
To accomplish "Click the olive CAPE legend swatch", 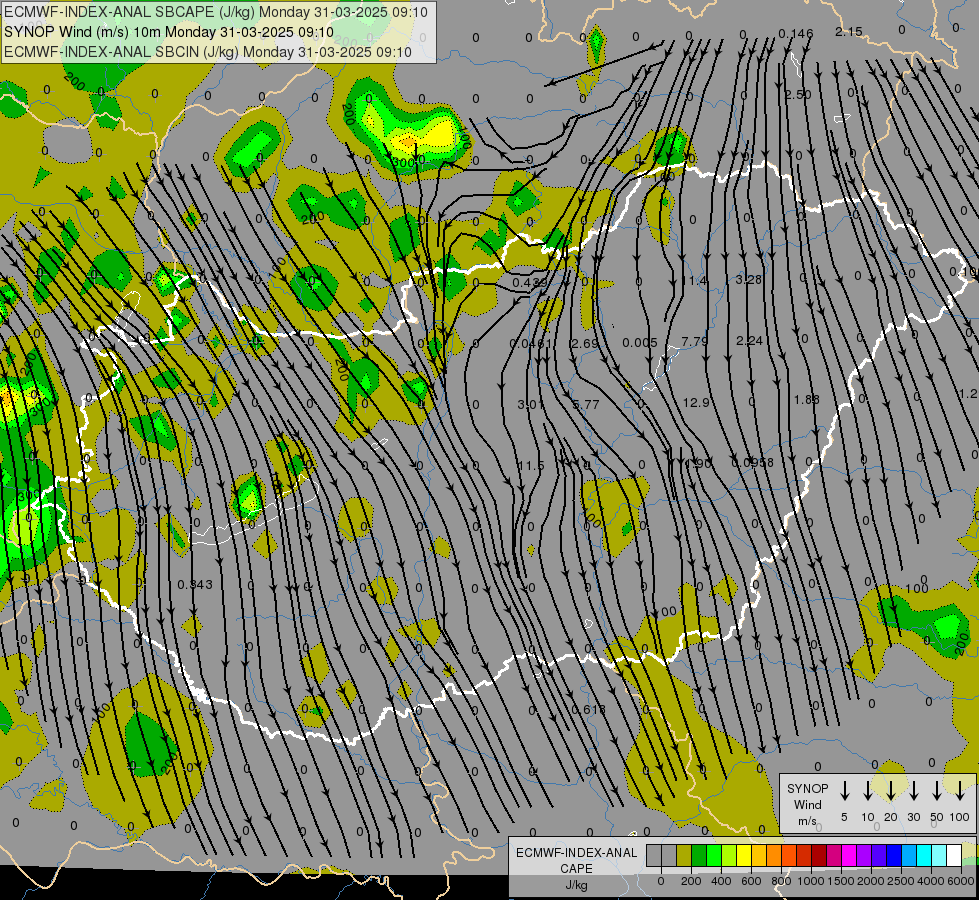I will point(684,855).
